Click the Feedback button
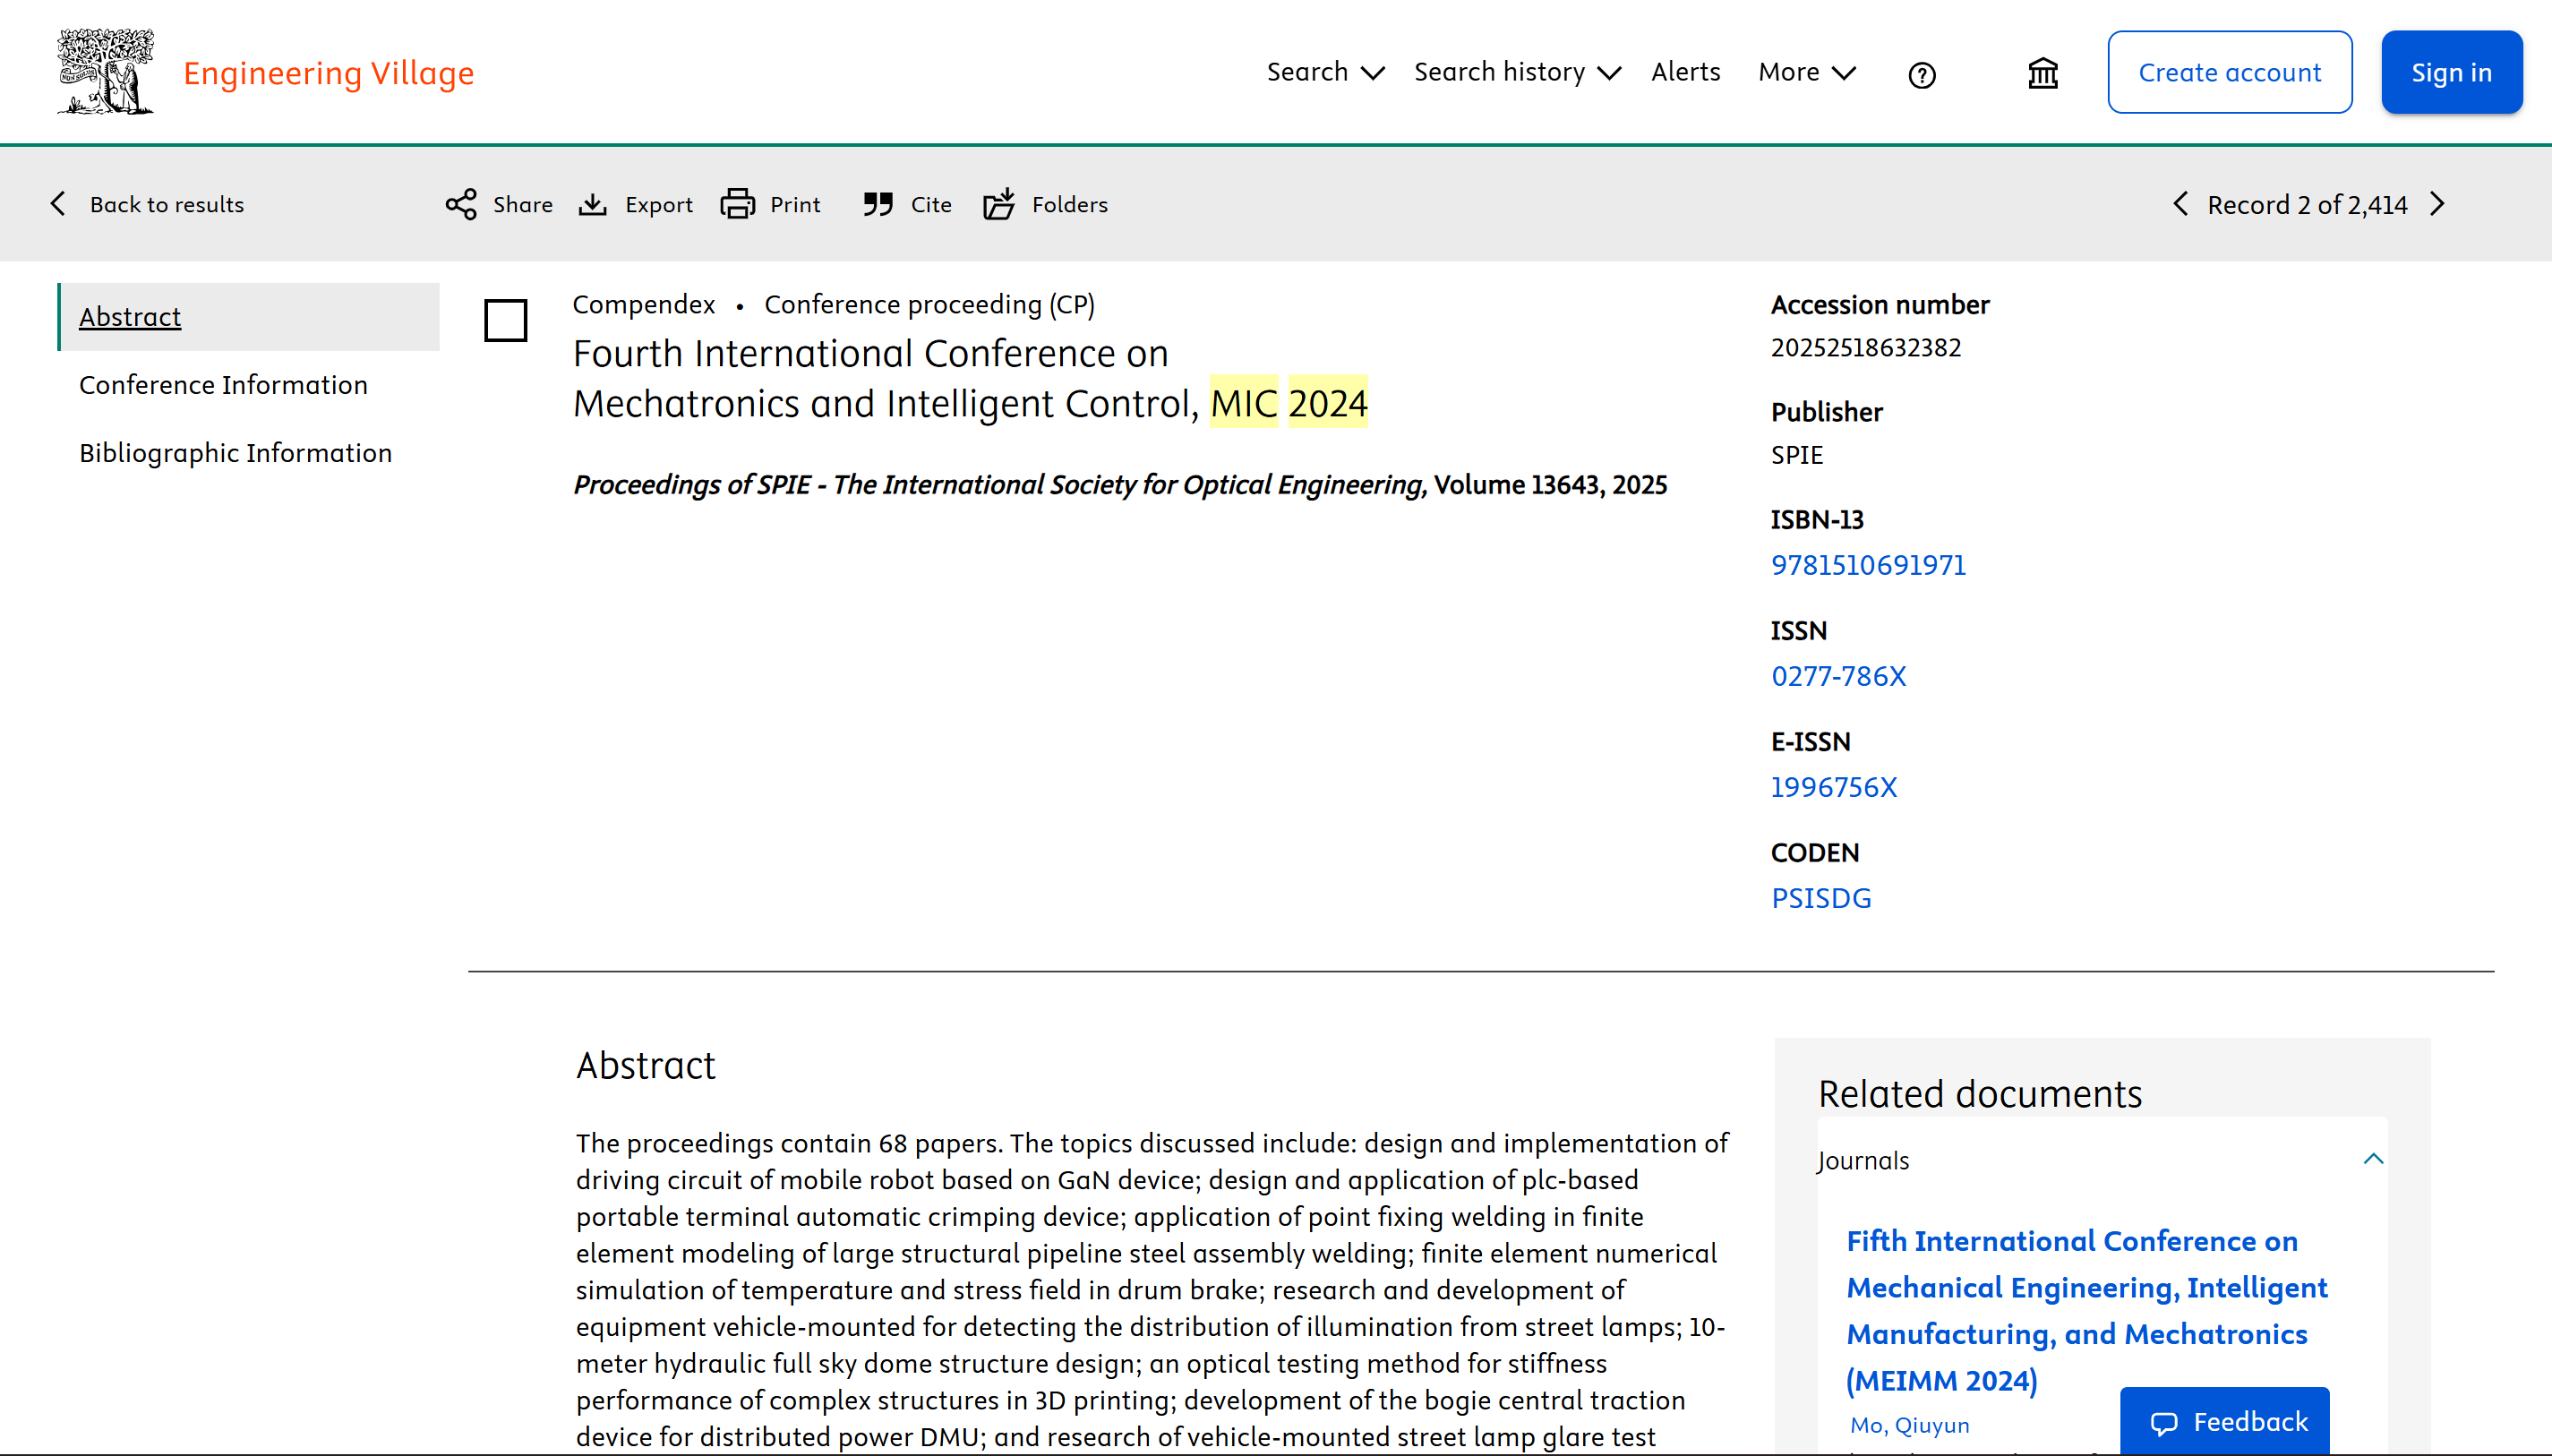 (x=2224, y=1421)
